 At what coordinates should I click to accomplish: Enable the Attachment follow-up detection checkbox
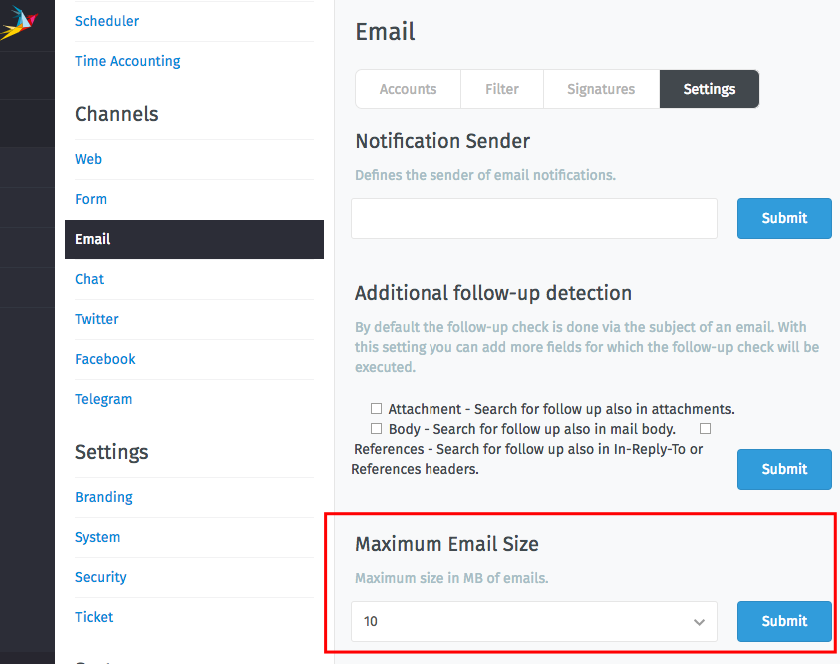point(377,408)
